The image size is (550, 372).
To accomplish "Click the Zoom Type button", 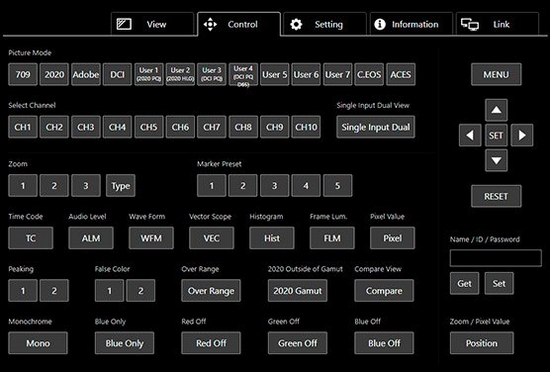I will coord(120,185).
